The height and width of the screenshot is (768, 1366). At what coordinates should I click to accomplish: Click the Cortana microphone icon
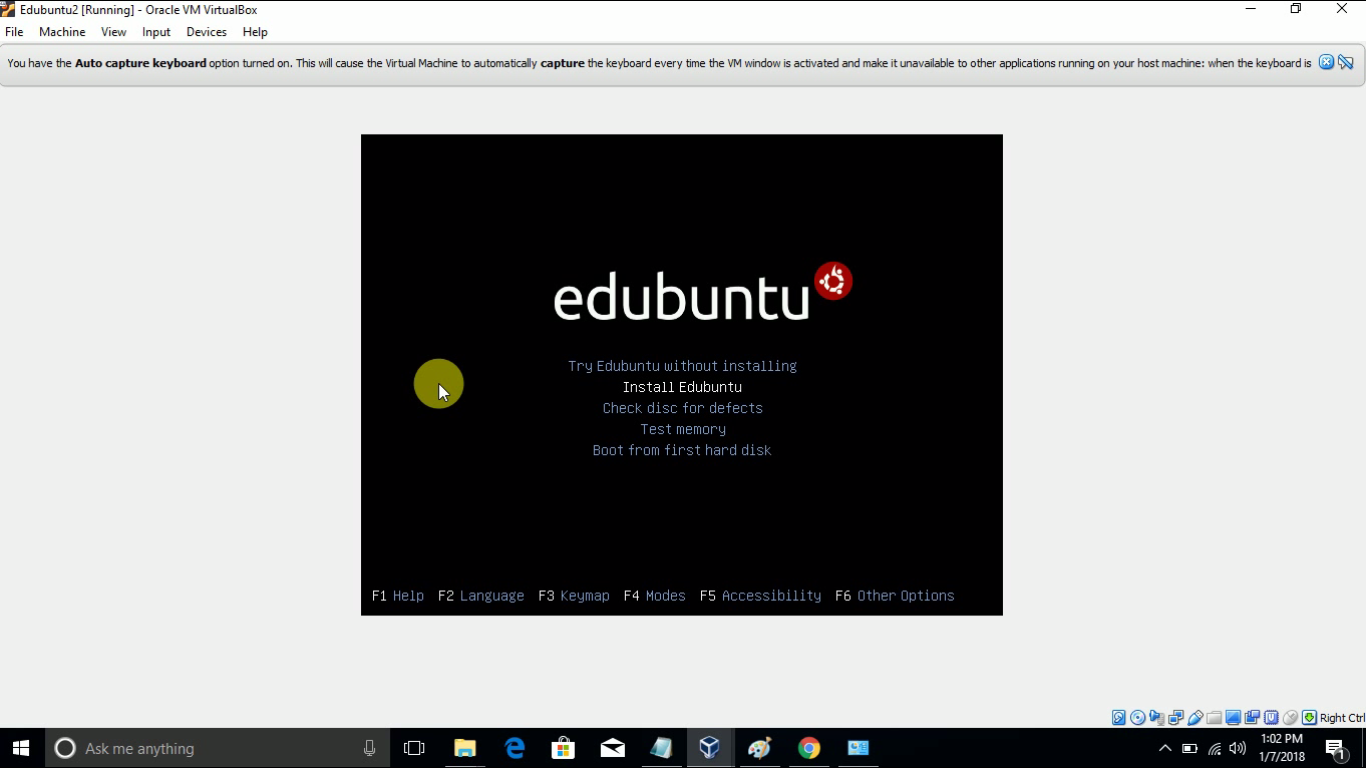click(x=370, y=748)
